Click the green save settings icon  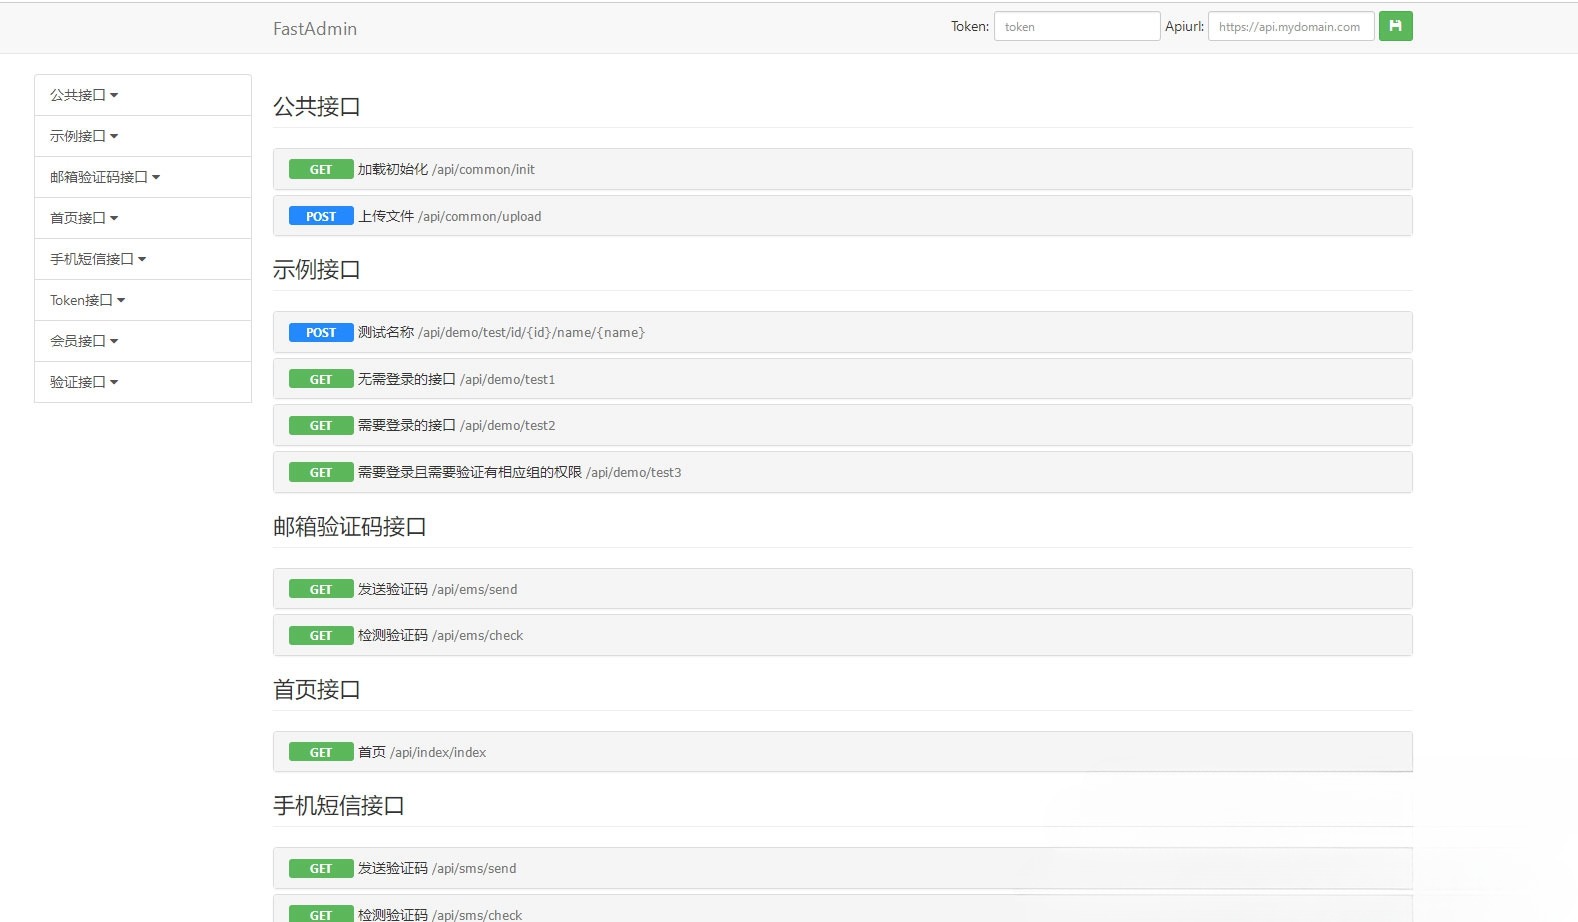click(x=1395, y=26)
